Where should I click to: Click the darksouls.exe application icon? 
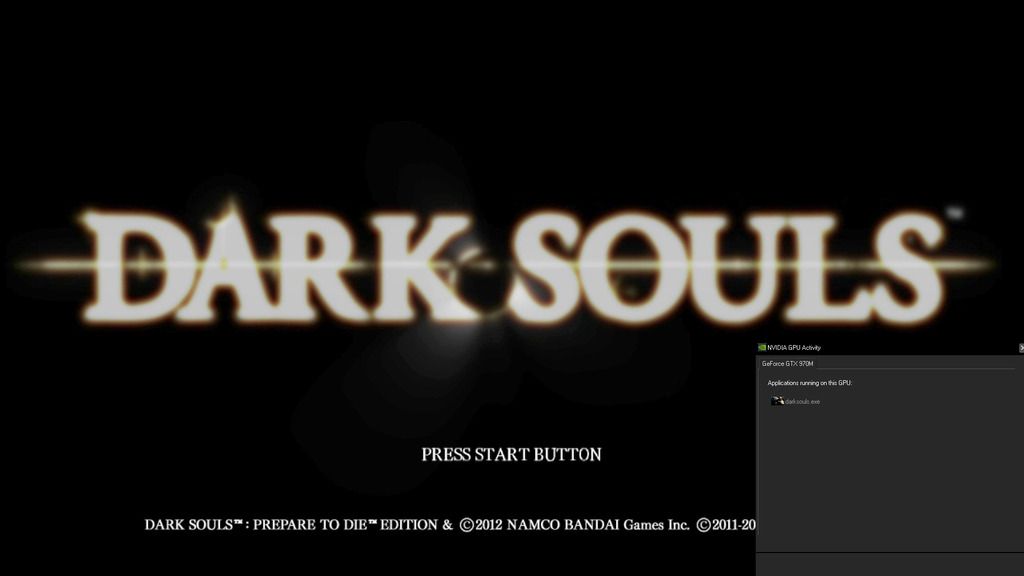click(x=777, y=401)
